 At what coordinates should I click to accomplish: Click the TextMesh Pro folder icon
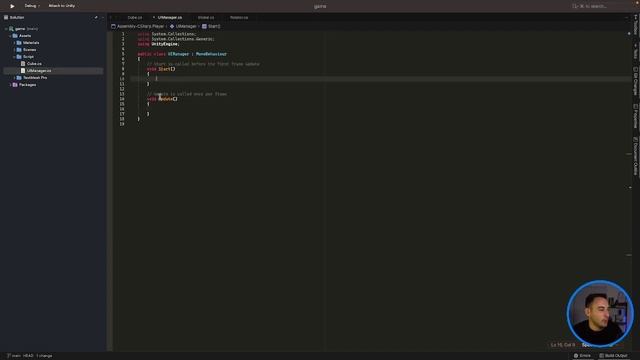point(19,78)
